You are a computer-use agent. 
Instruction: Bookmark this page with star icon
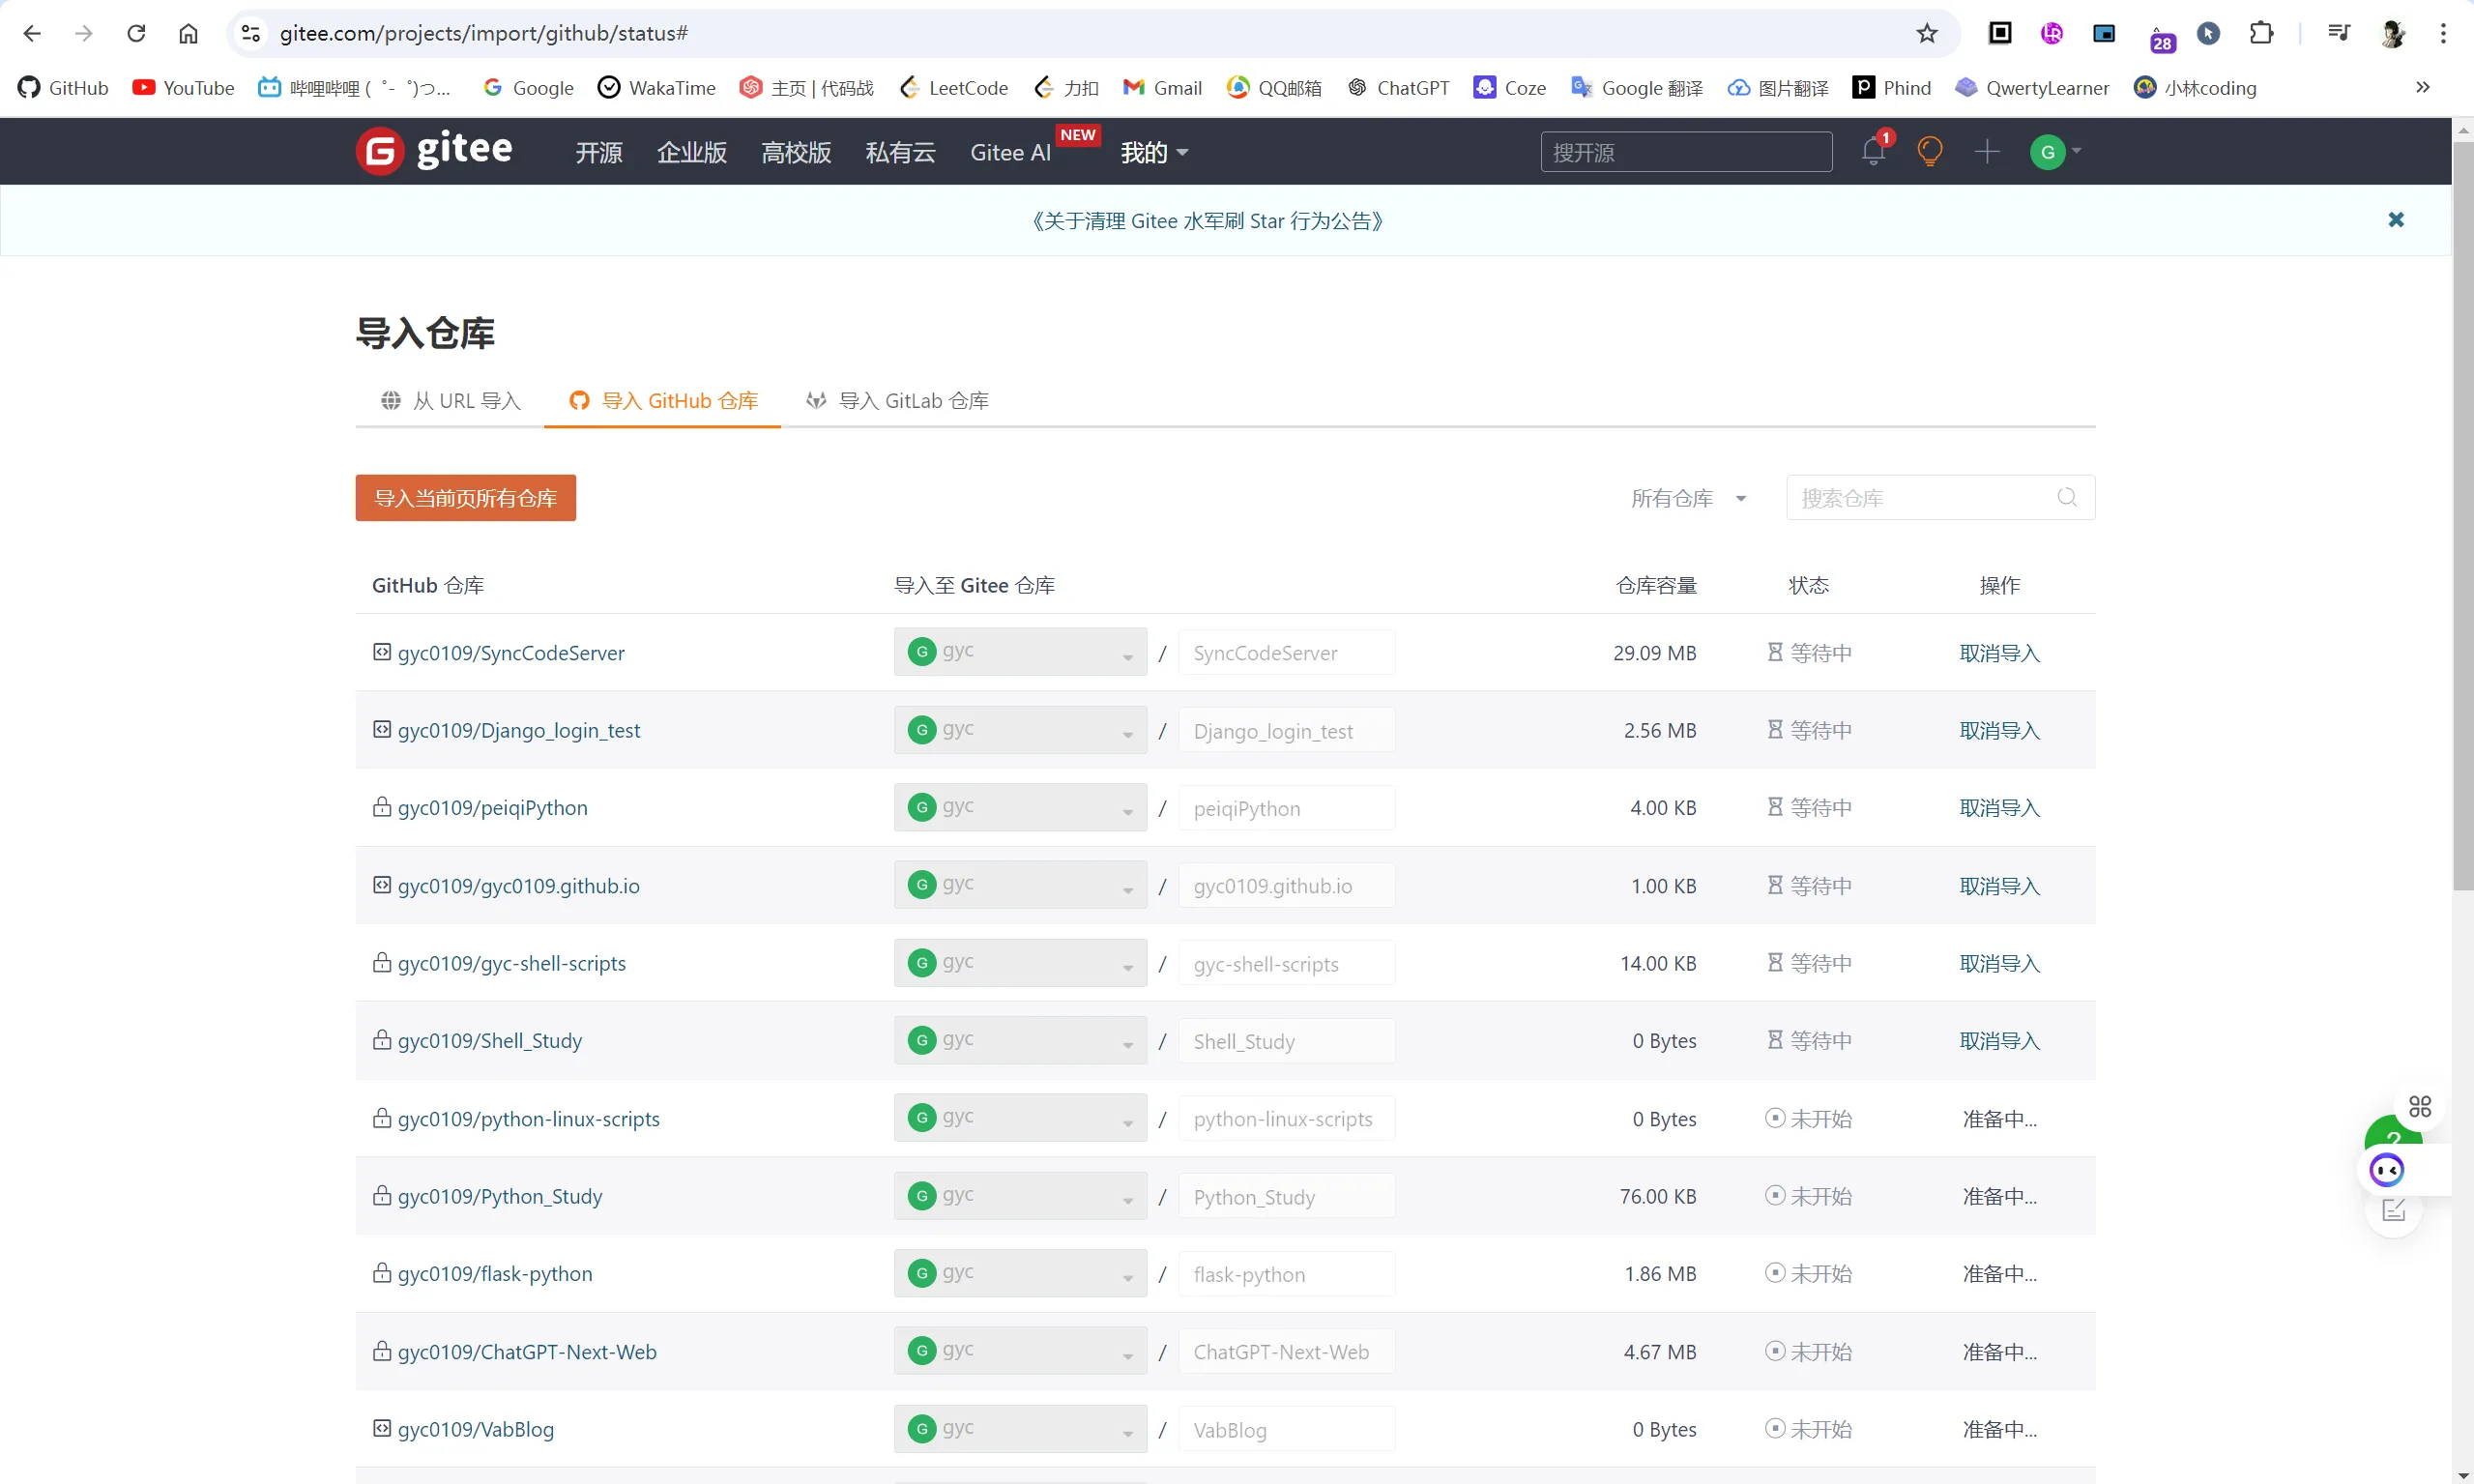click(x=1927, y=33)
